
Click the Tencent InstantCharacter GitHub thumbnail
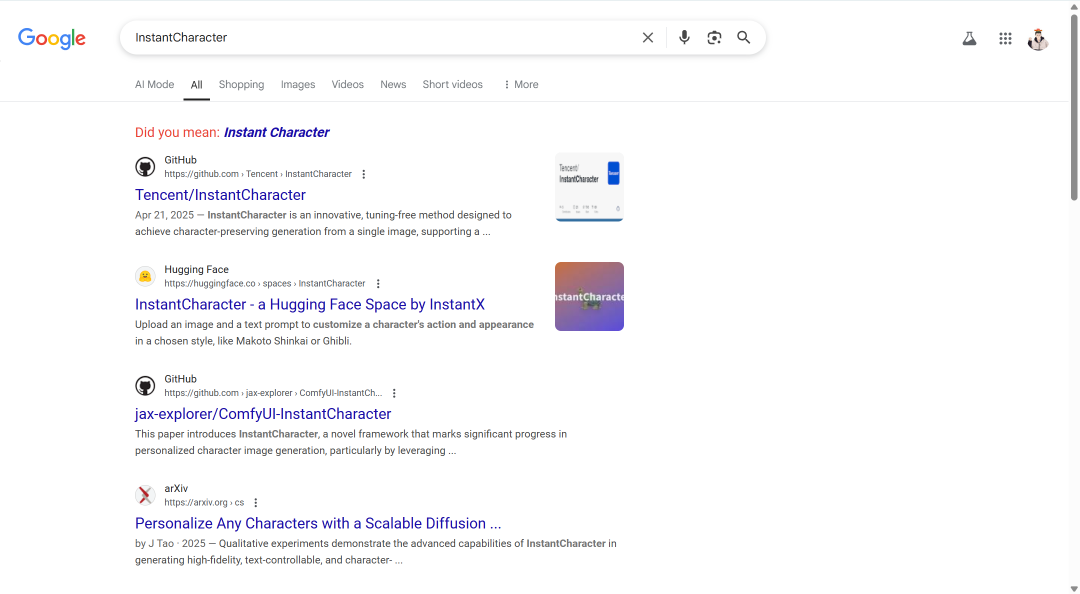[590, 187]
